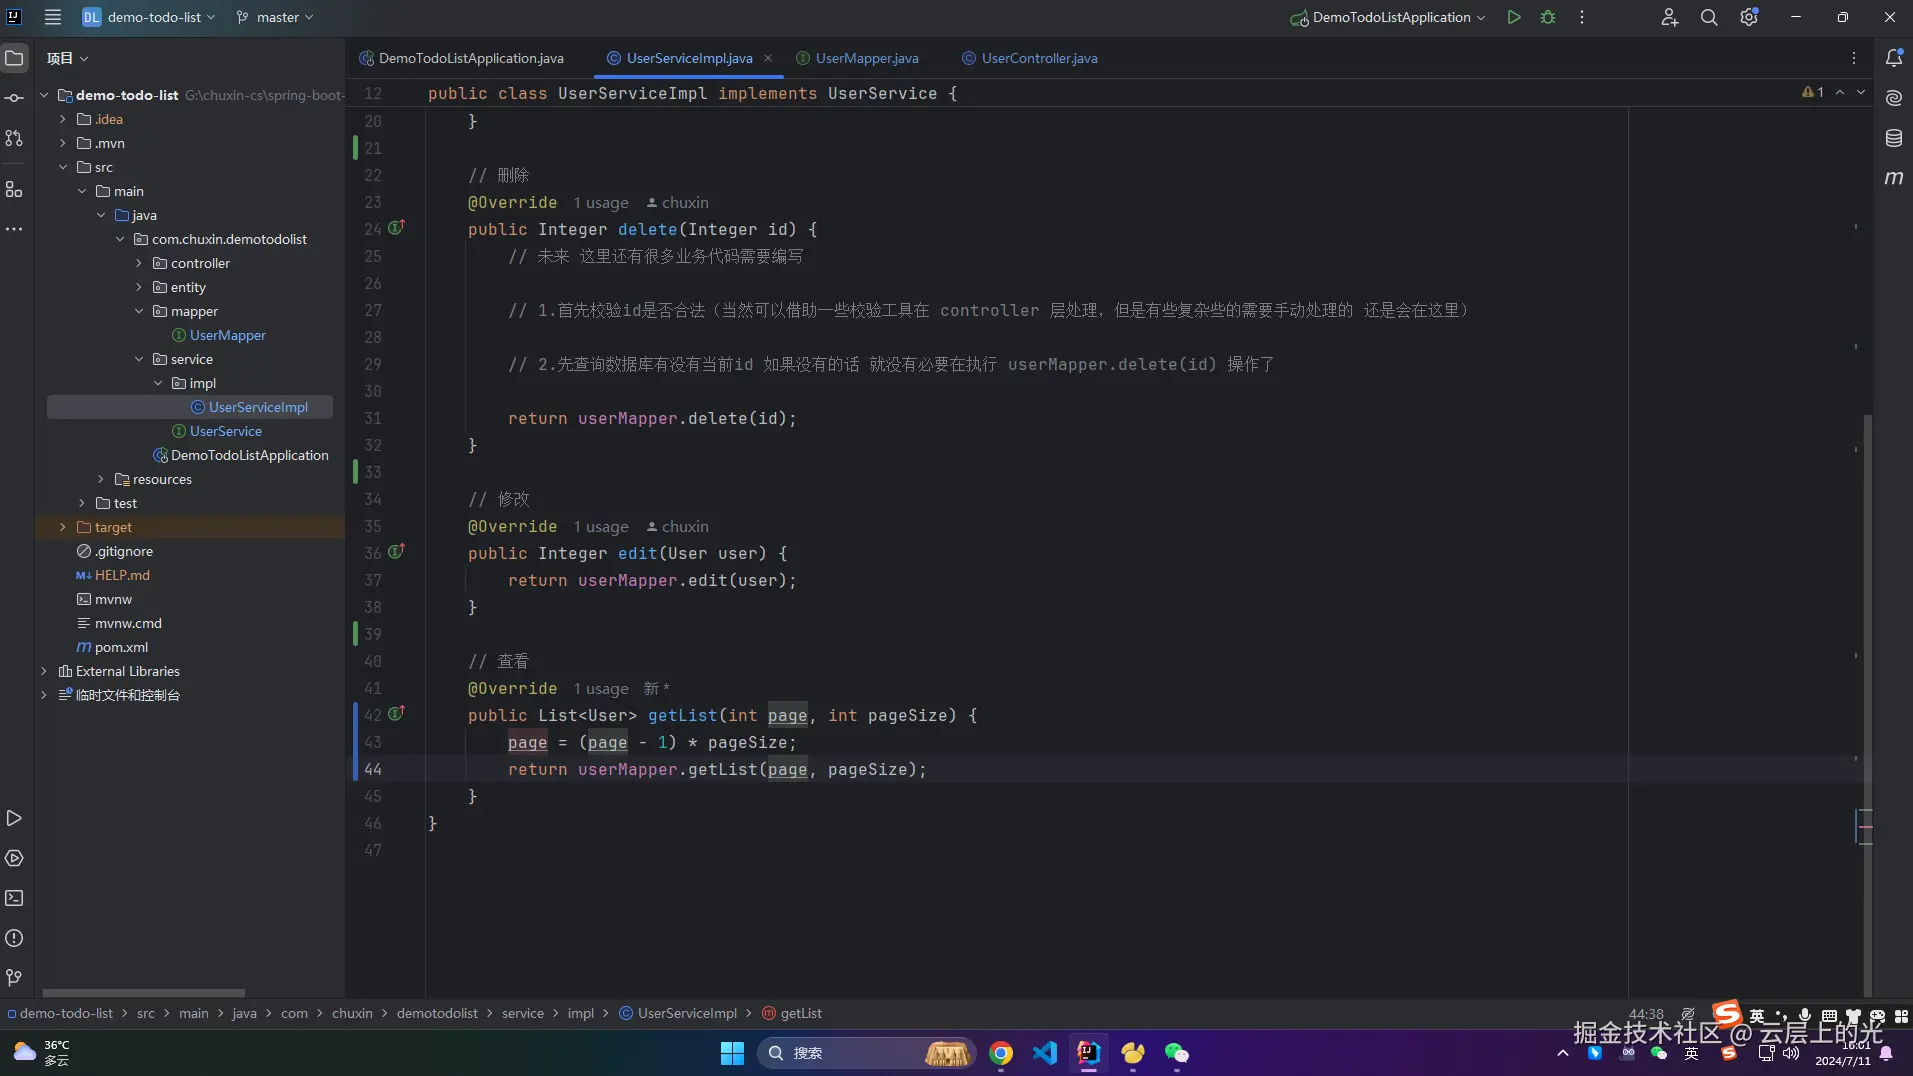This screenshot has height=1076, width=1913.
Task: Open the Git tool window
Action: (14, 977)
